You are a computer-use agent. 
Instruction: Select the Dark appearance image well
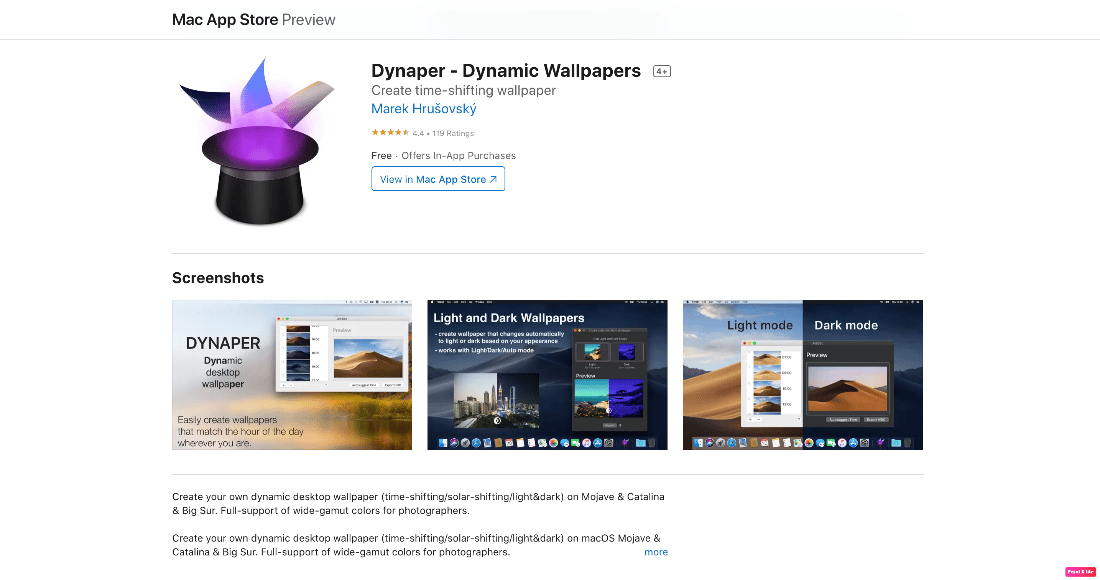[x=627, y=350]
